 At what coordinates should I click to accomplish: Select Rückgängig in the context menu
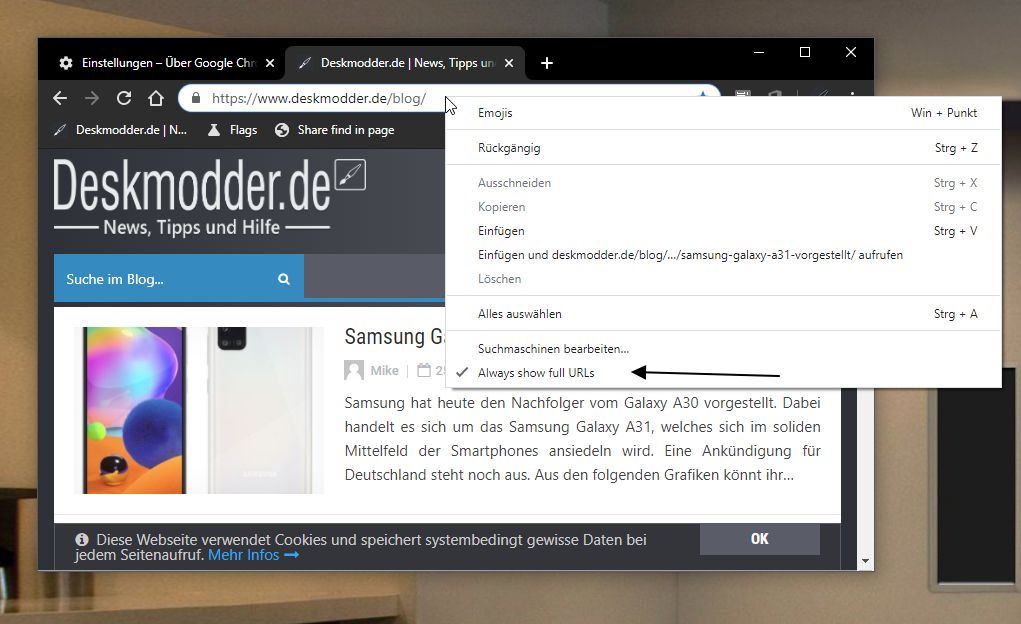click(x=723, y=148)
